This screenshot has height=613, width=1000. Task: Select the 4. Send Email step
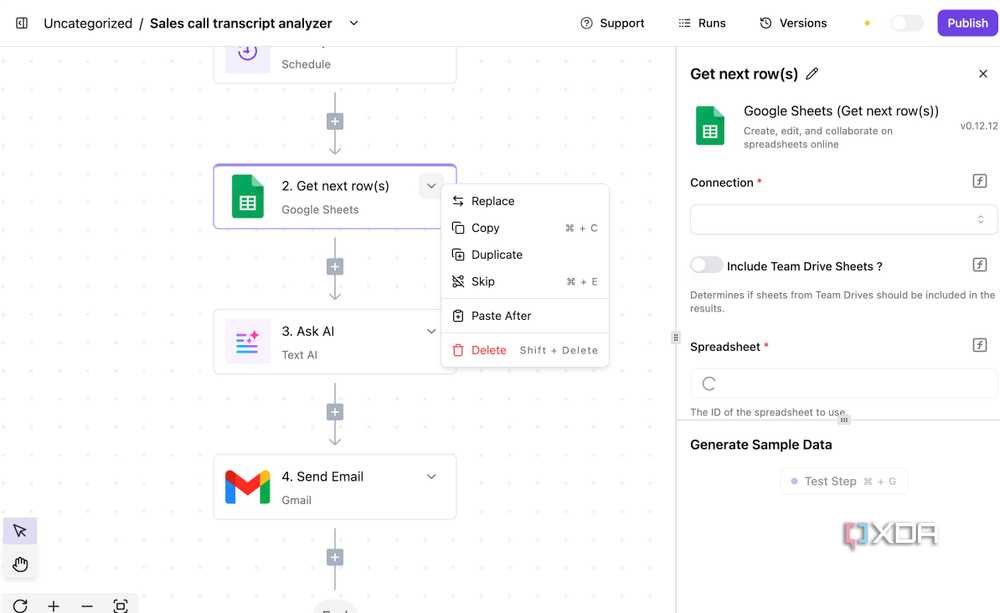click(x=335, y=487)
